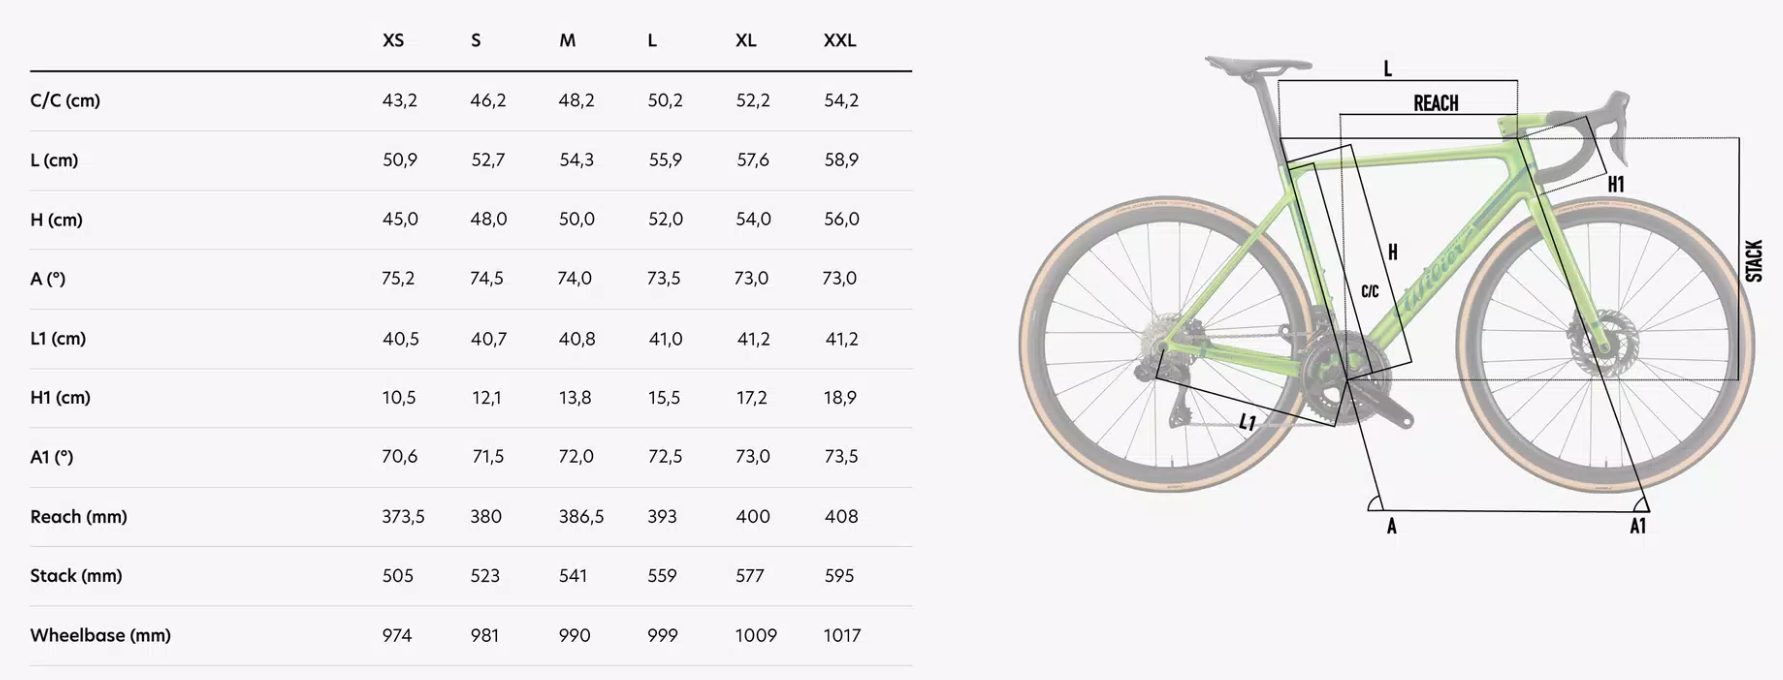Click the 1017 wheelbase value

click(842, 635)
